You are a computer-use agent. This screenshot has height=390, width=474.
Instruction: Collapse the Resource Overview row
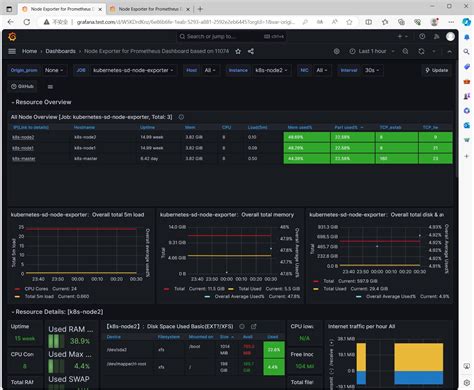[x=41, y=102]
